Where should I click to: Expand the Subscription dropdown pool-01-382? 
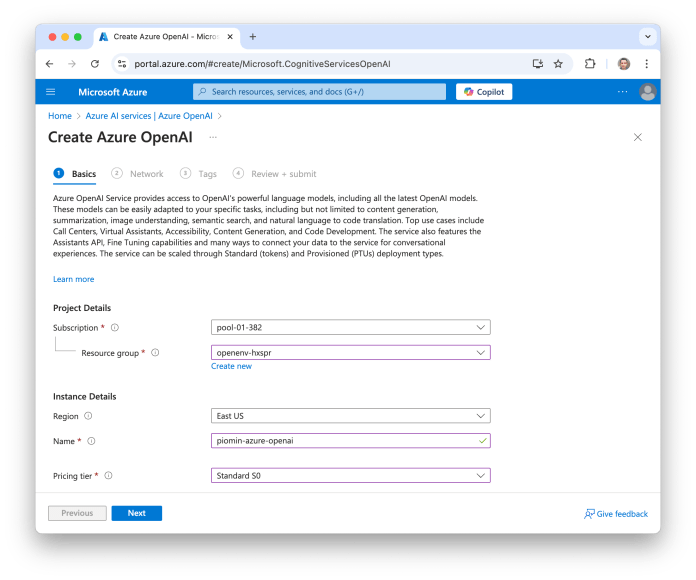(x=351, y=327)
